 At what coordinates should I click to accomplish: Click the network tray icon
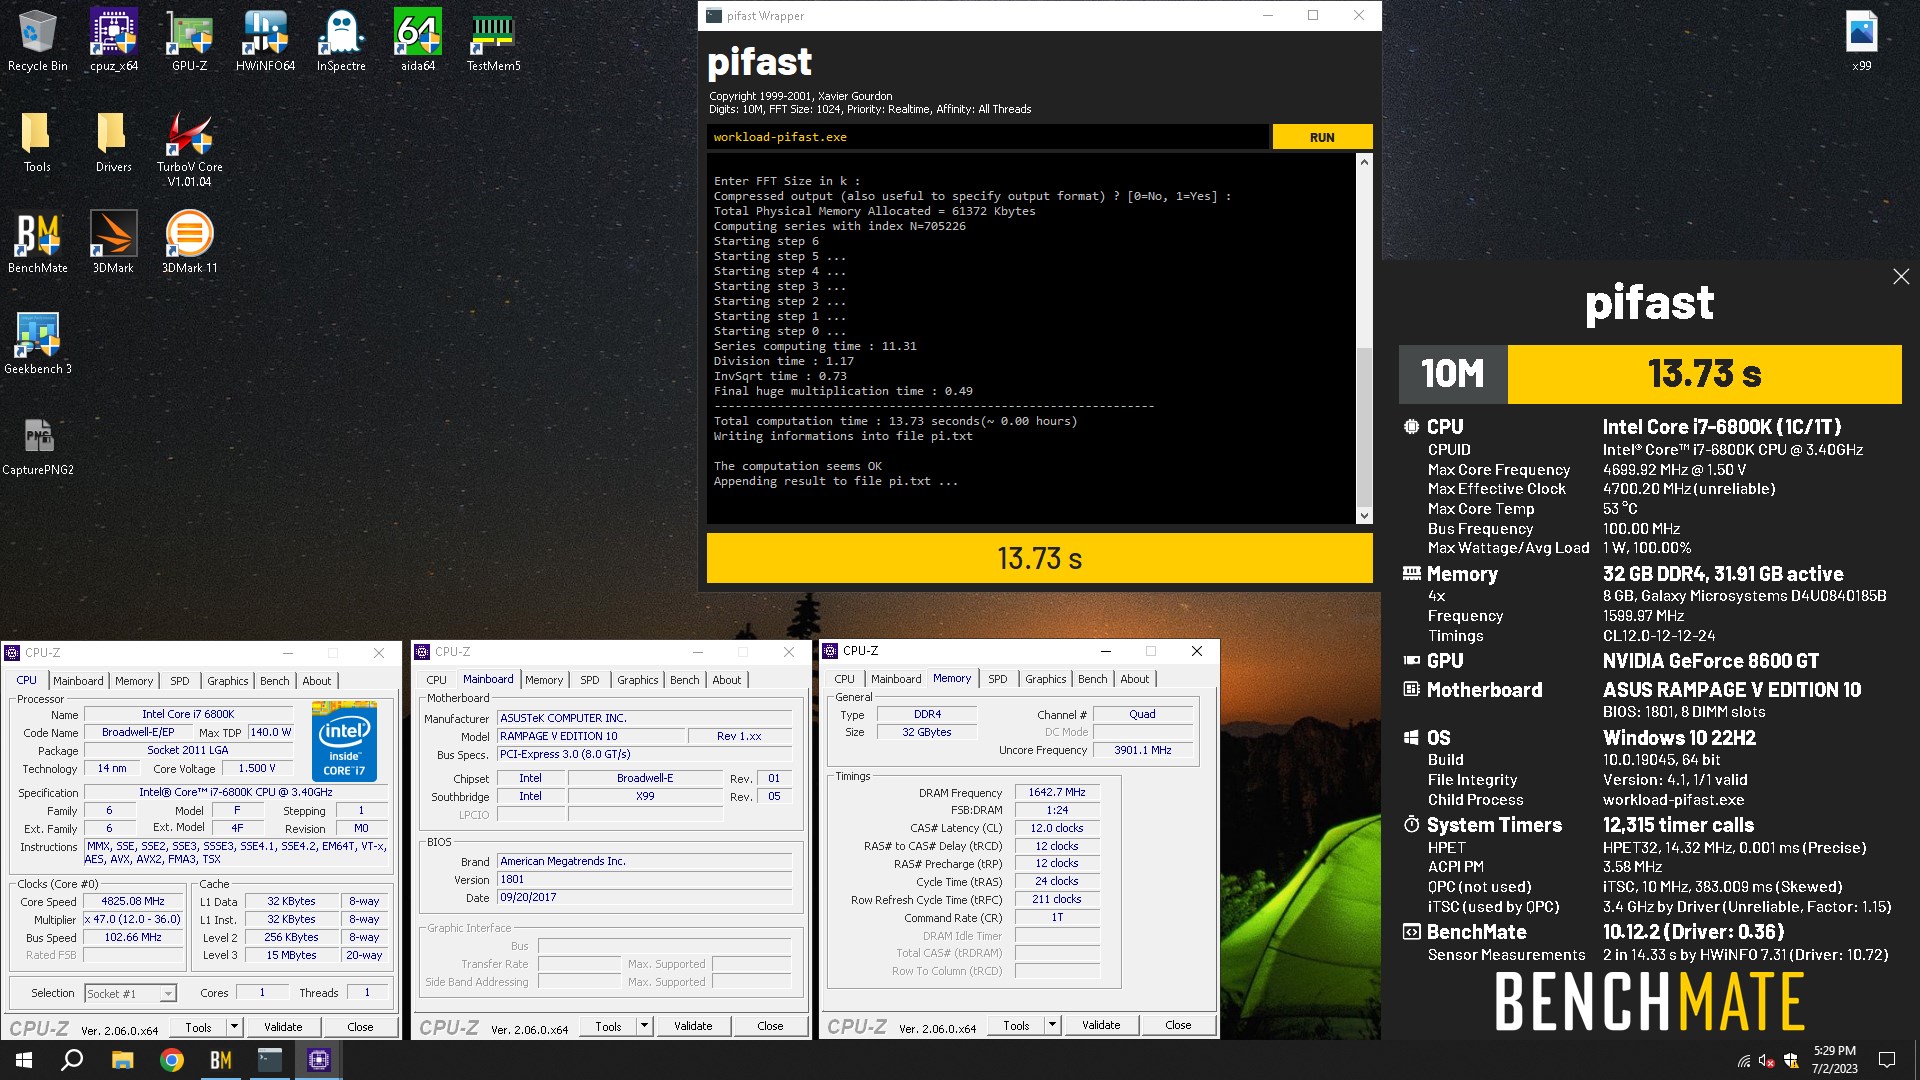1743,1061
